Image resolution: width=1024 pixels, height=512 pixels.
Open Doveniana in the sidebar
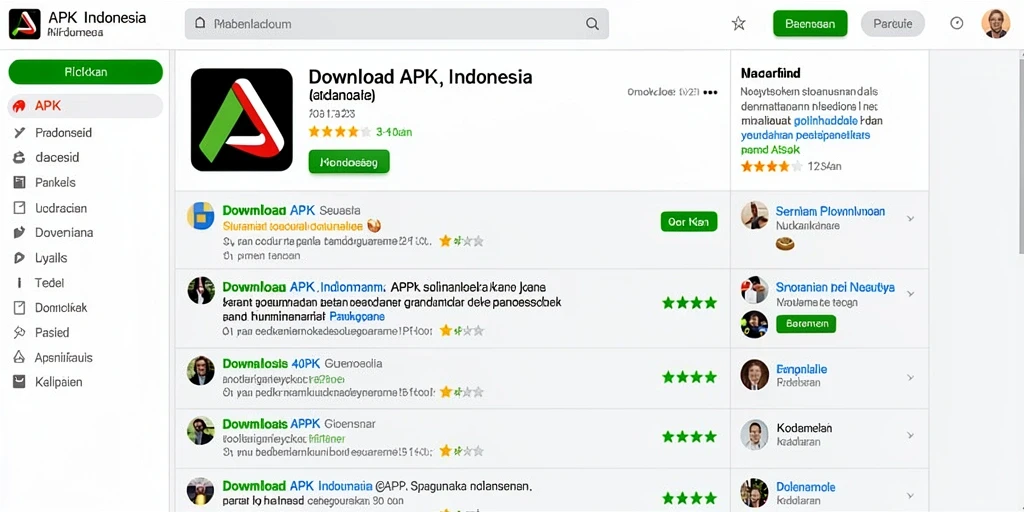[x=64, y=232]
